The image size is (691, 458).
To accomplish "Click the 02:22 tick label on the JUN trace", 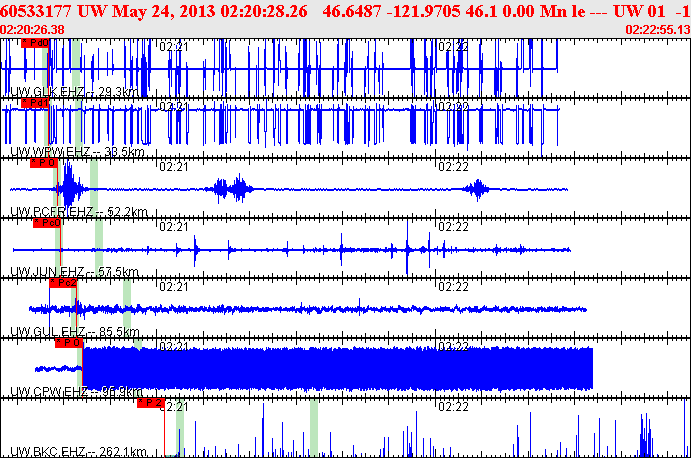I will coord(454,227).
